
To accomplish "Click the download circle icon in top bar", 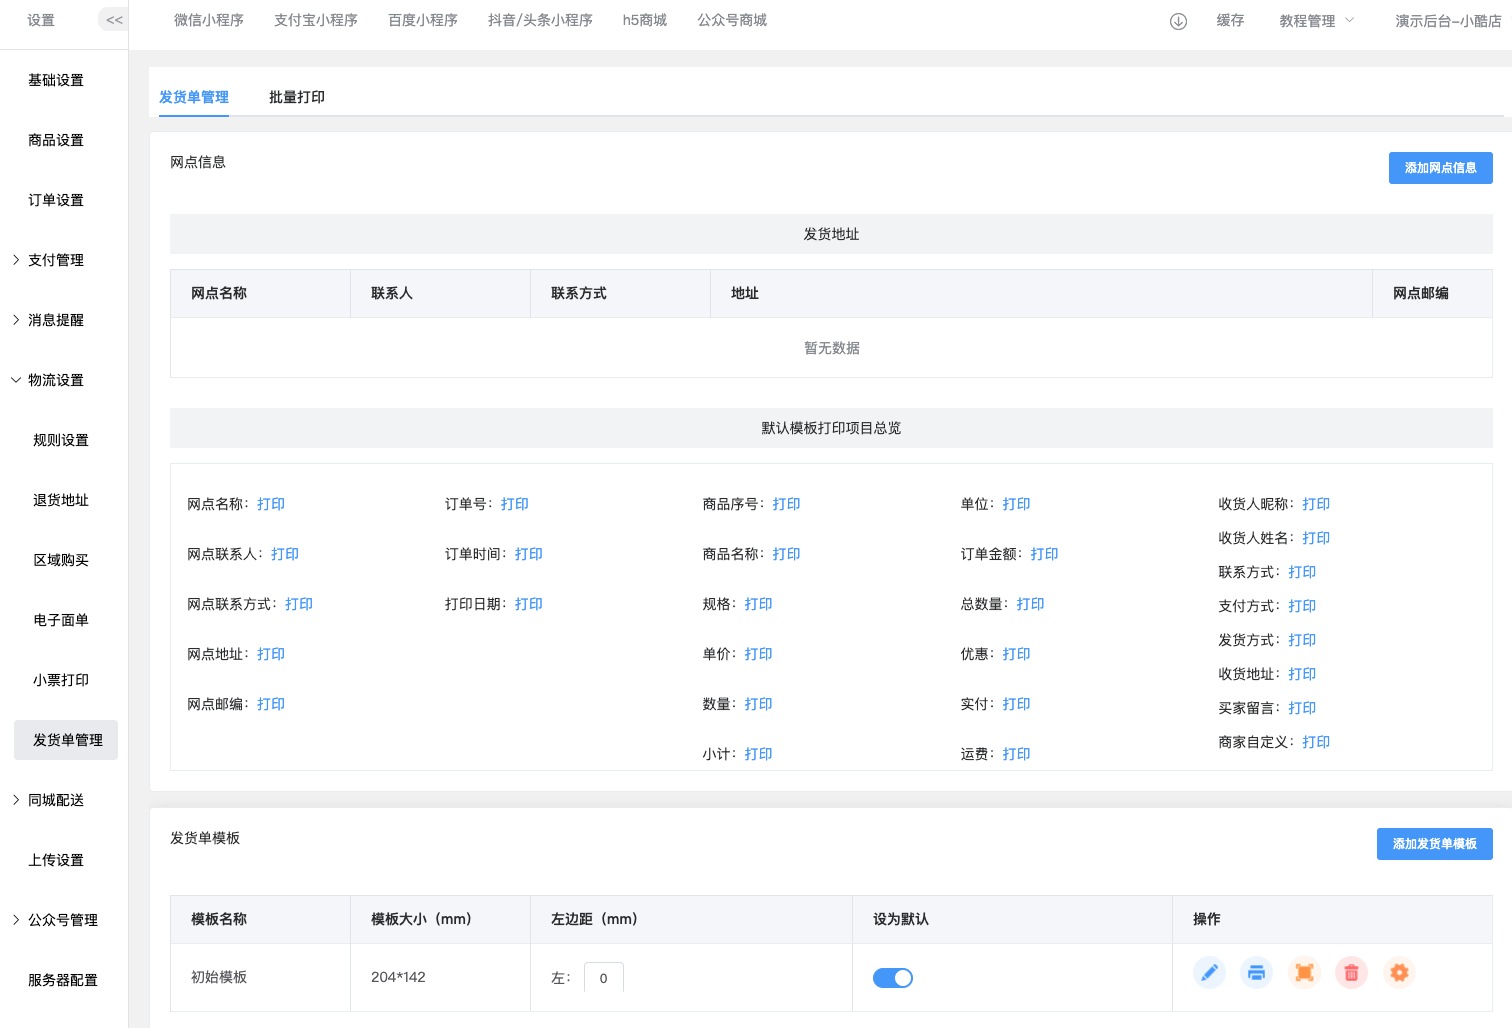I will 1178,21.
